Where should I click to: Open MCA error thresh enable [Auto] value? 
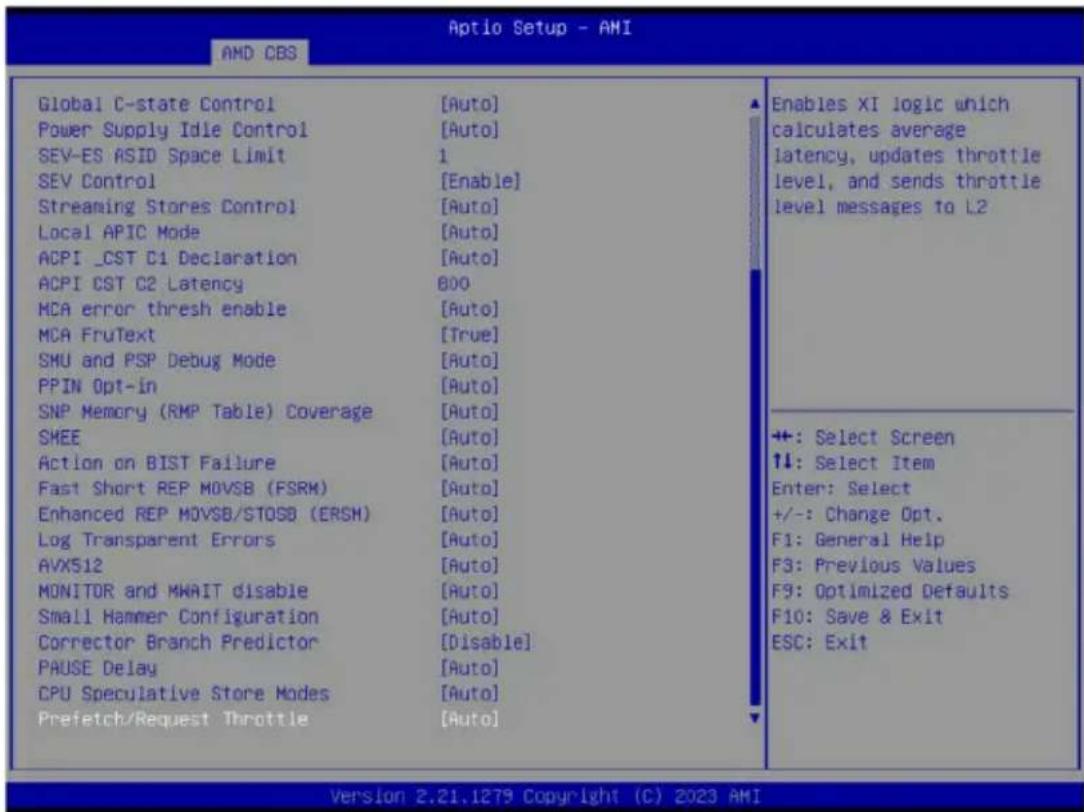click(469, 309)
